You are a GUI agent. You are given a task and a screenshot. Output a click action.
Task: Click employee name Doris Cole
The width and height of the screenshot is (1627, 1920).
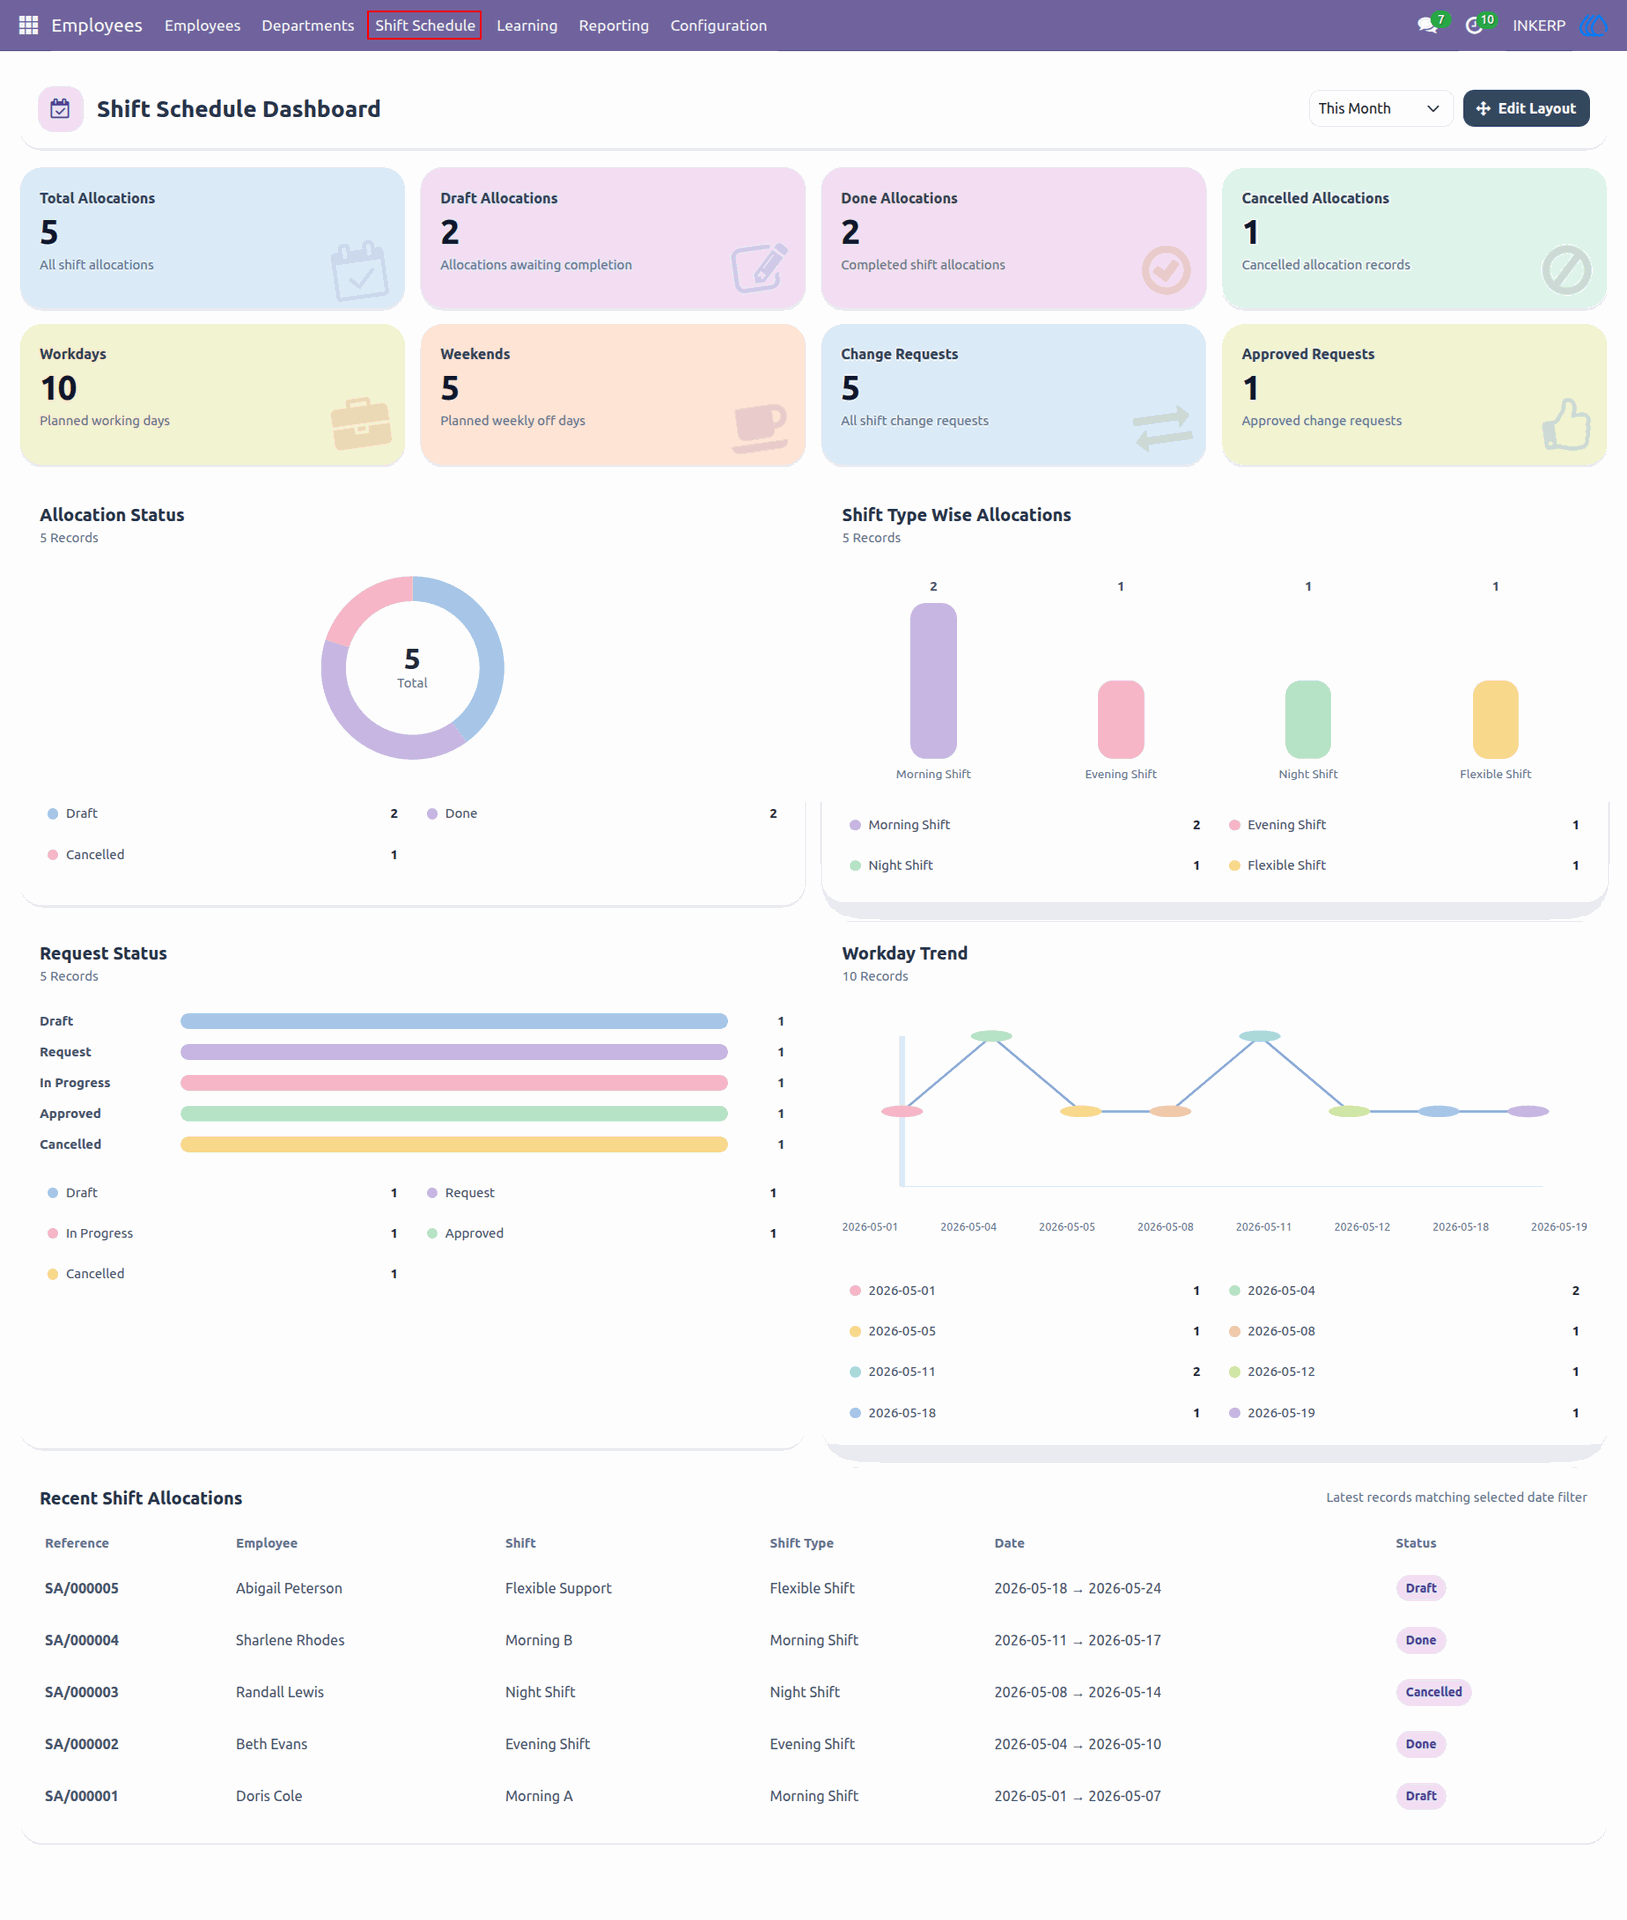(x=269, y=1796)
